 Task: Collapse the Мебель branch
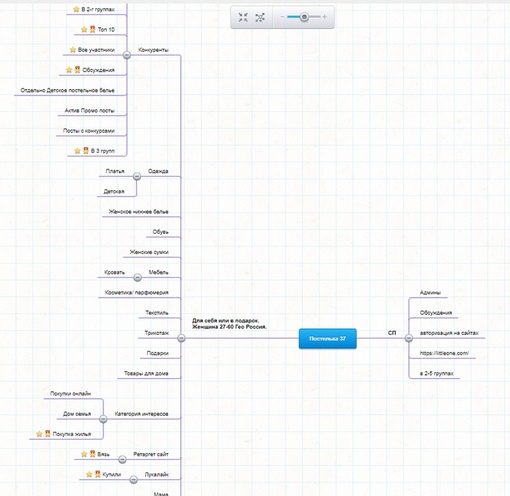[x=137, y=277]
